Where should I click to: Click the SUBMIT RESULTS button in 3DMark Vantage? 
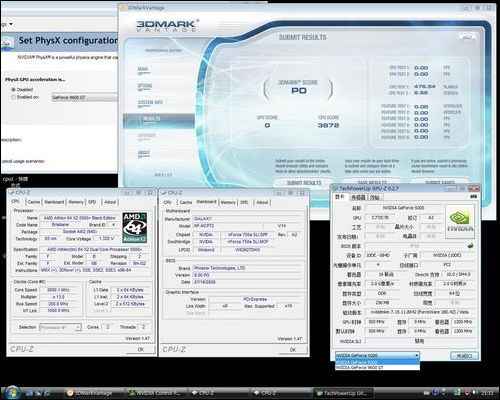coord(304,183)
